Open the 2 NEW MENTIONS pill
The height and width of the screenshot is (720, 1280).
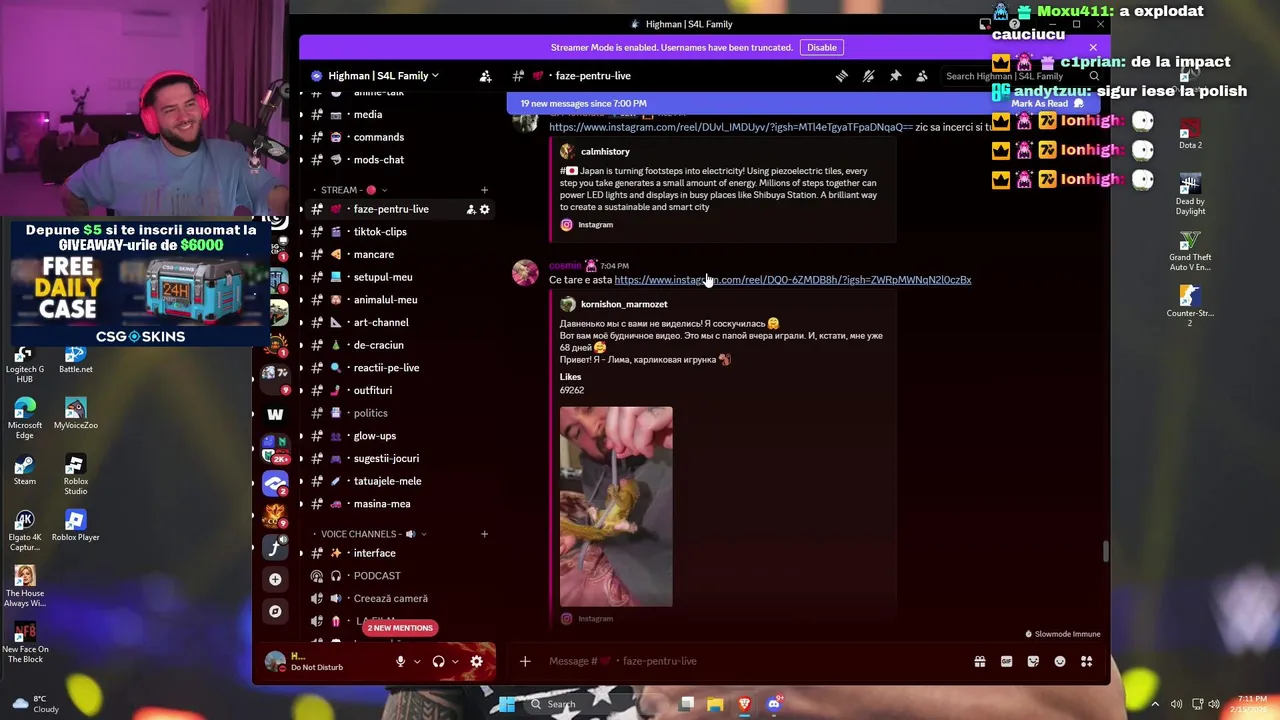[x=400, y=628]
